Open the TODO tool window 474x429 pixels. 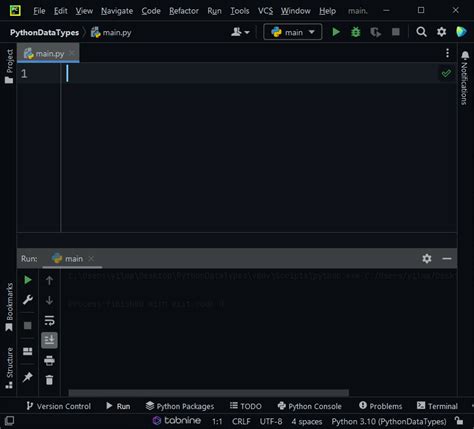(246, 406)
